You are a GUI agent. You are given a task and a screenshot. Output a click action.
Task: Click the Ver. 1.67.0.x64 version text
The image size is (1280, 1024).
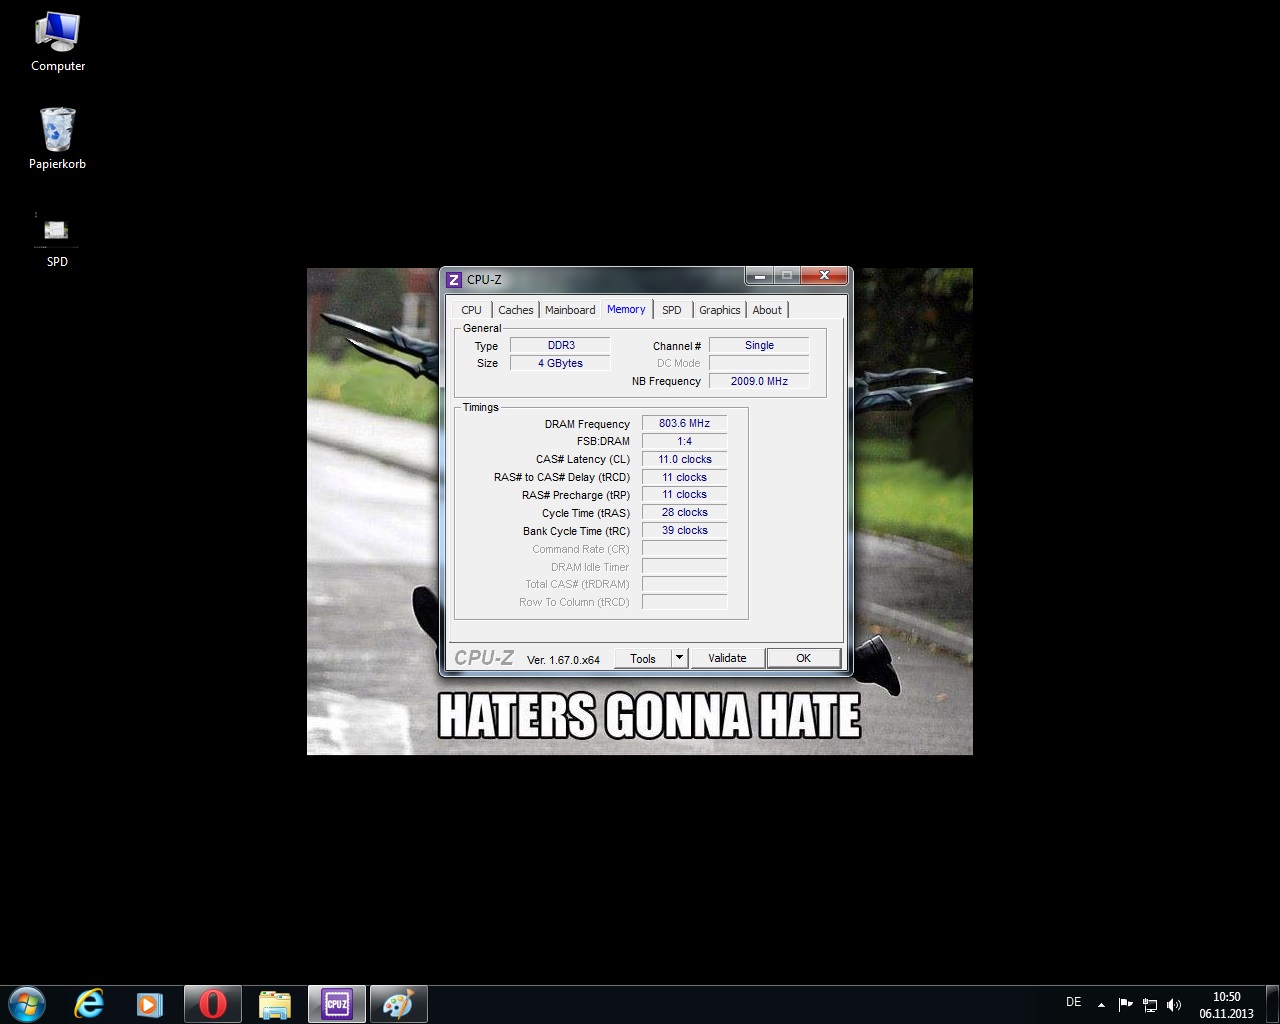[x=563, y=660]
